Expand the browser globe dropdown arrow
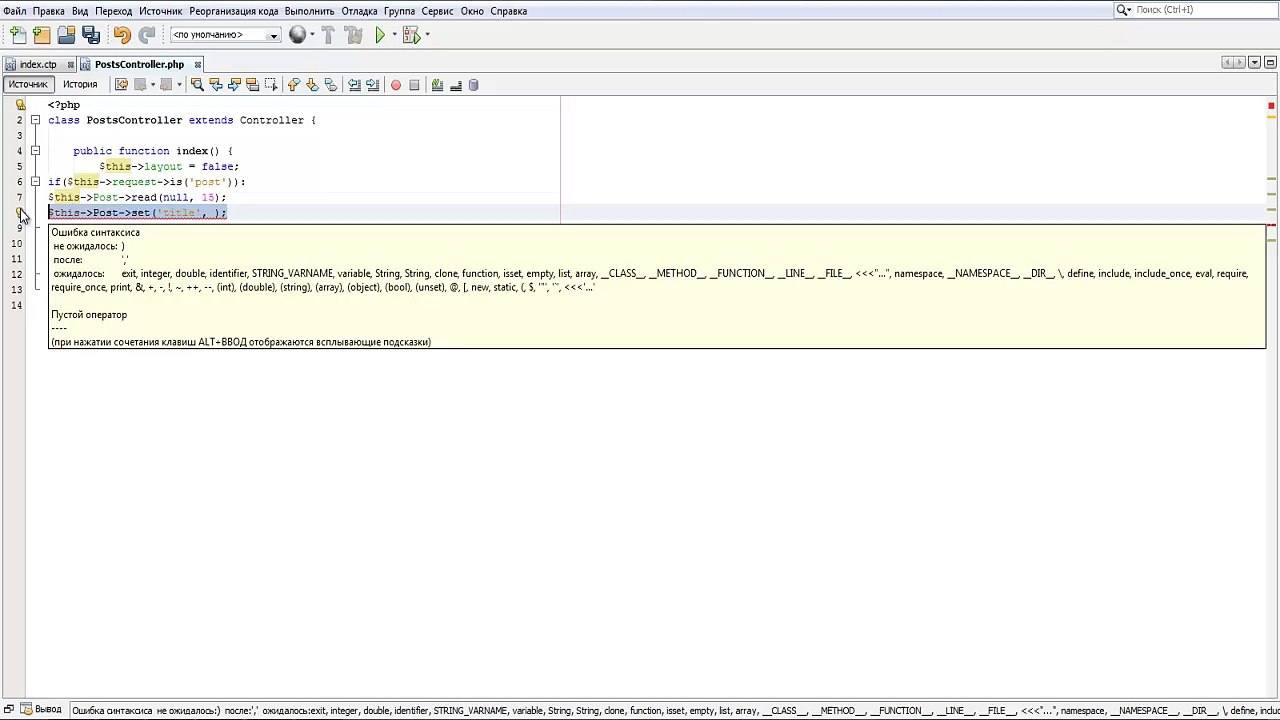This screenshot has width=1280, height=720. pyautogui.click(x=311, y=35)
